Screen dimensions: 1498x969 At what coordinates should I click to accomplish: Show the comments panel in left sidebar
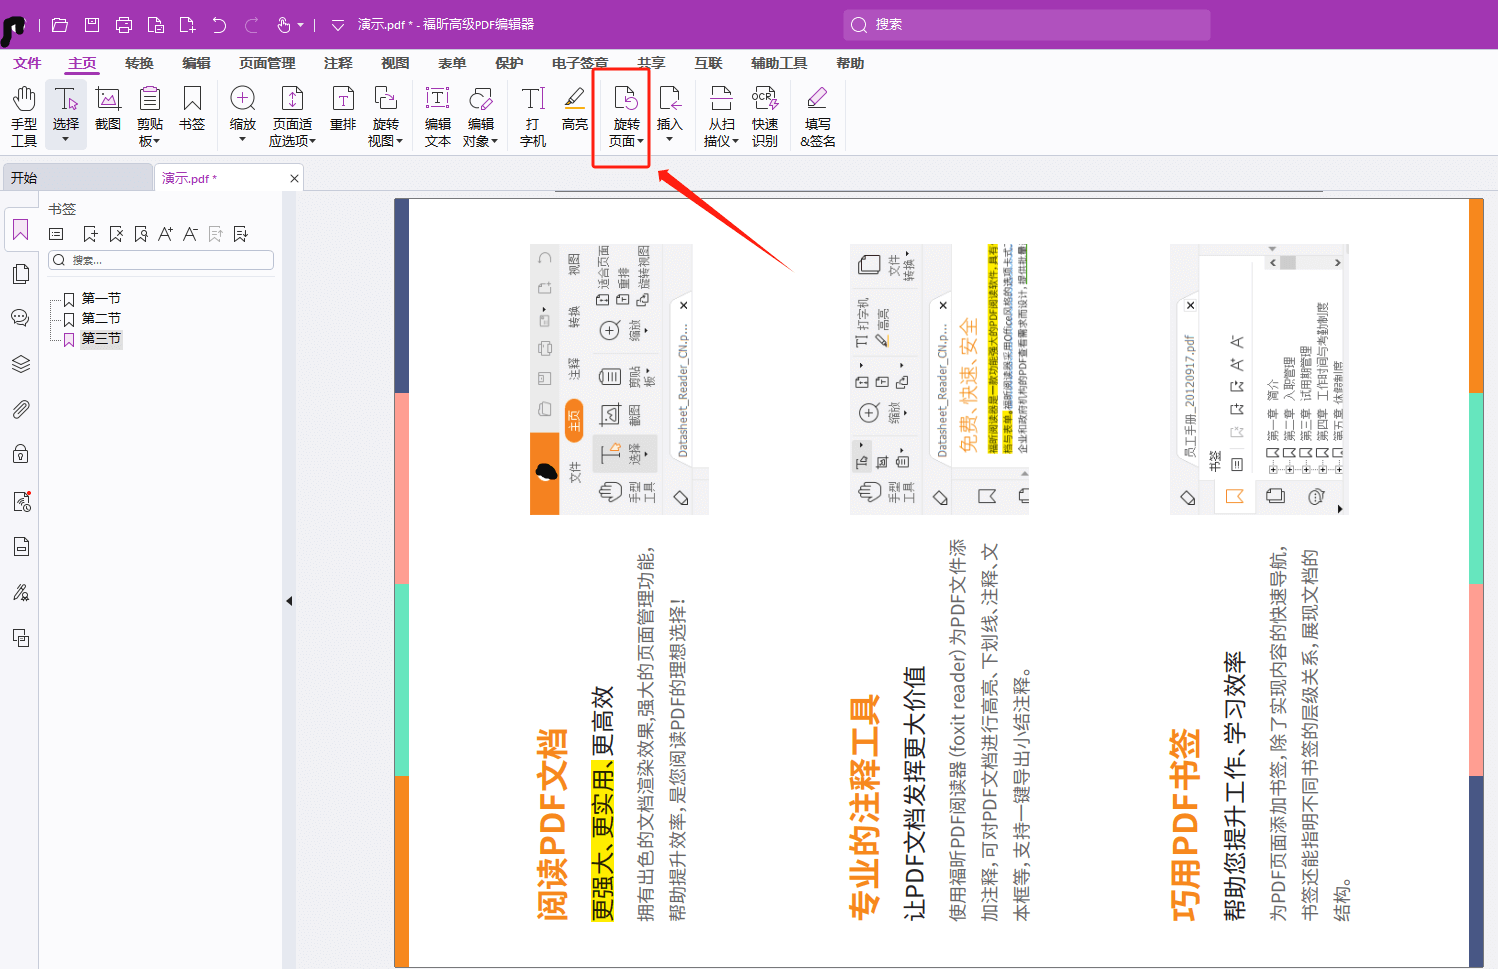point(20,318)
